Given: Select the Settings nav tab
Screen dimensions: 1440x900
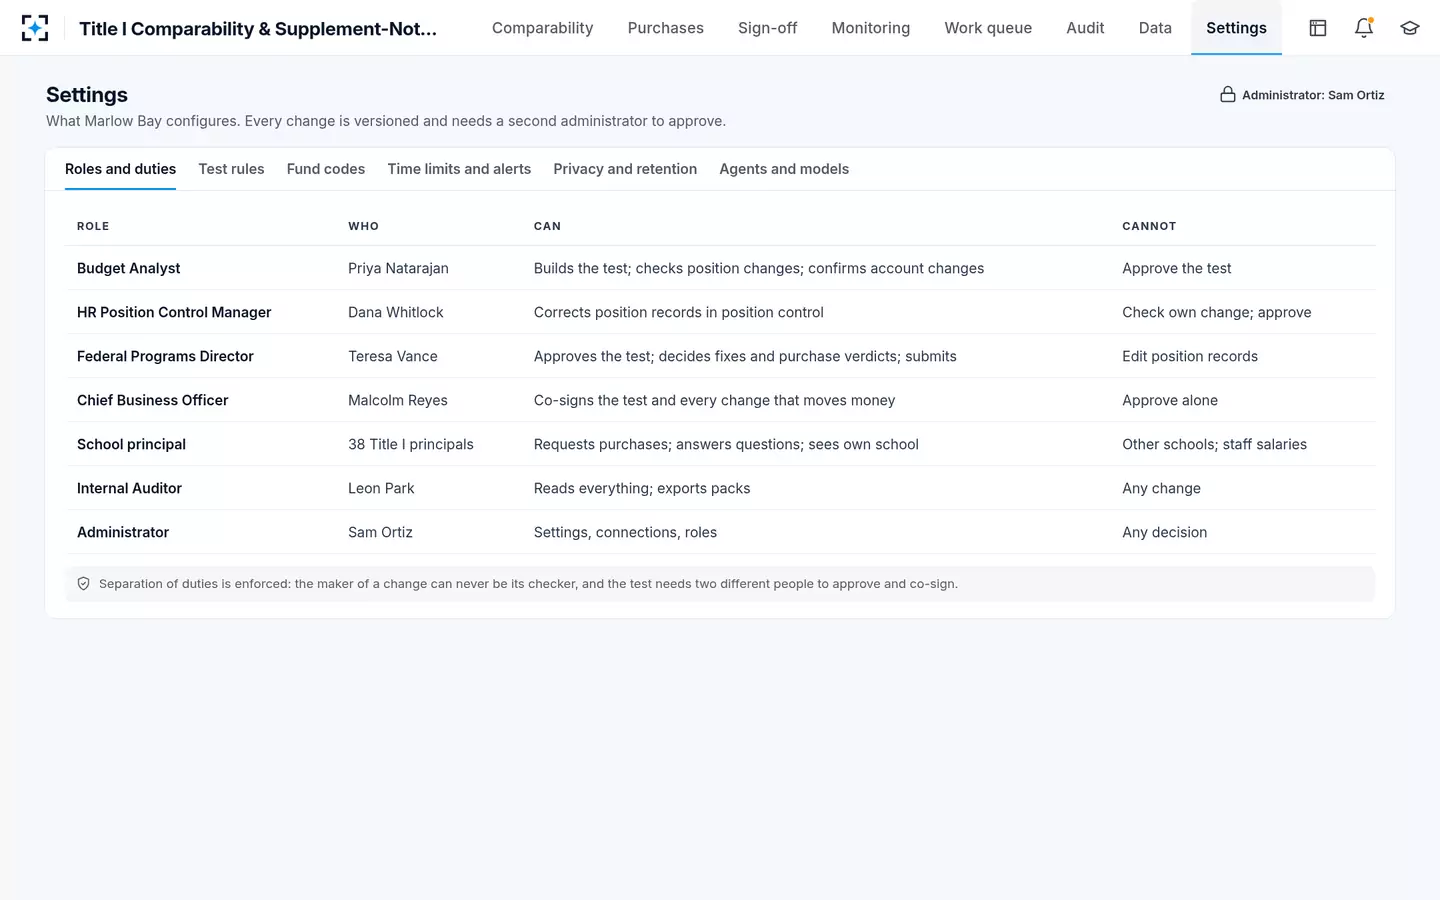Looking at the screenshot, I should tap(1236, 28).
